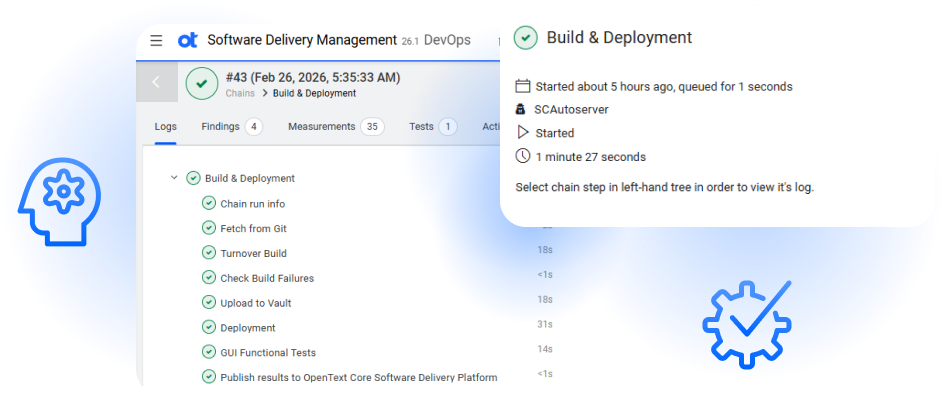
Task: Click the gear with checkmark illustration icon
Action: click(747, 323)
